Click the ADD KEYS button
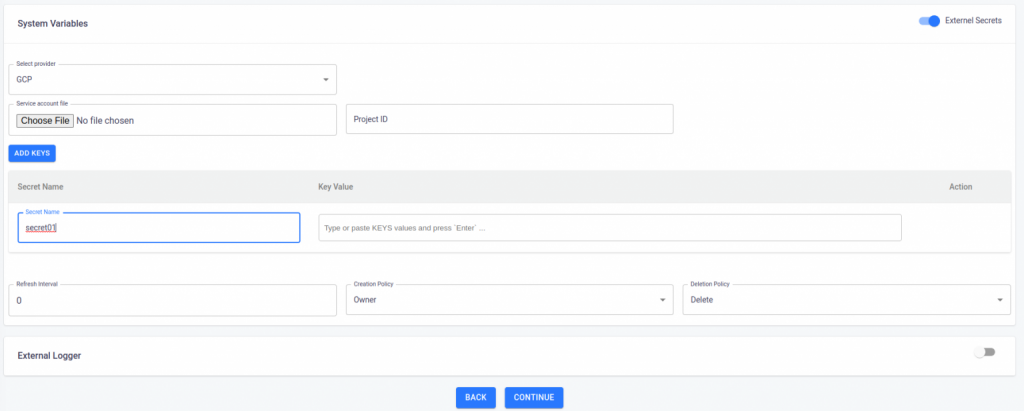1024x411 pixels. (x=32, y=153)
